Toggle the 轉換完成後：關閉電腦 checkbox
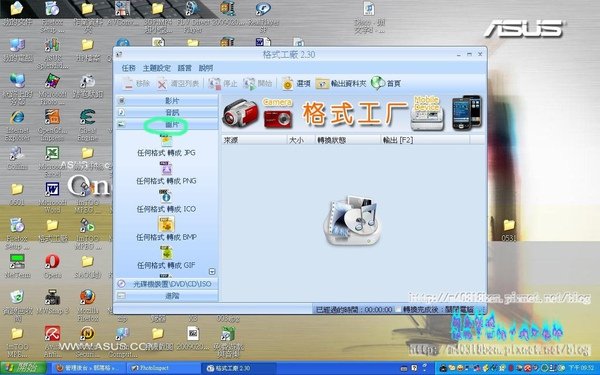 399,309
